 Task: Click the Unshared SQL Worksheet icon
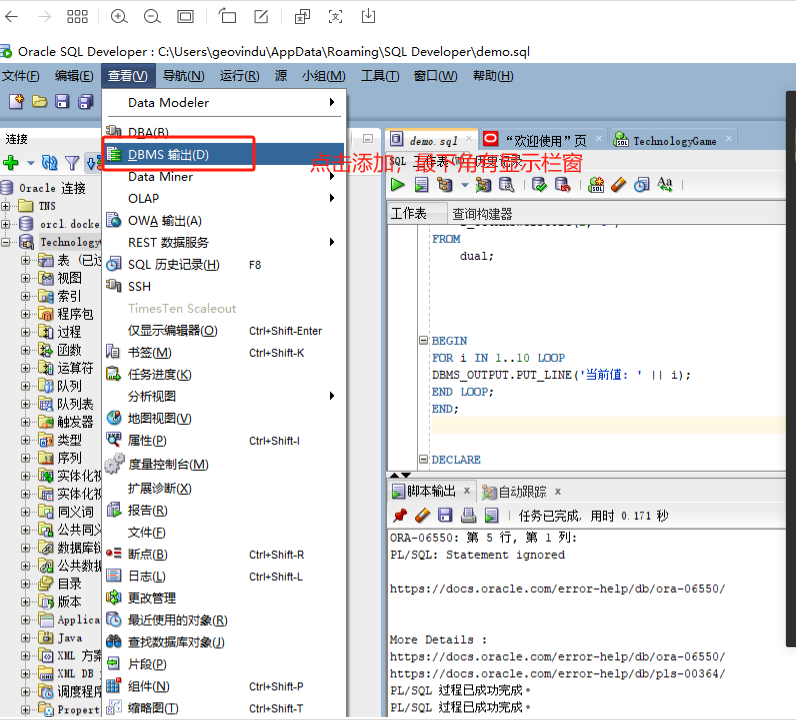tap(596, 185)
